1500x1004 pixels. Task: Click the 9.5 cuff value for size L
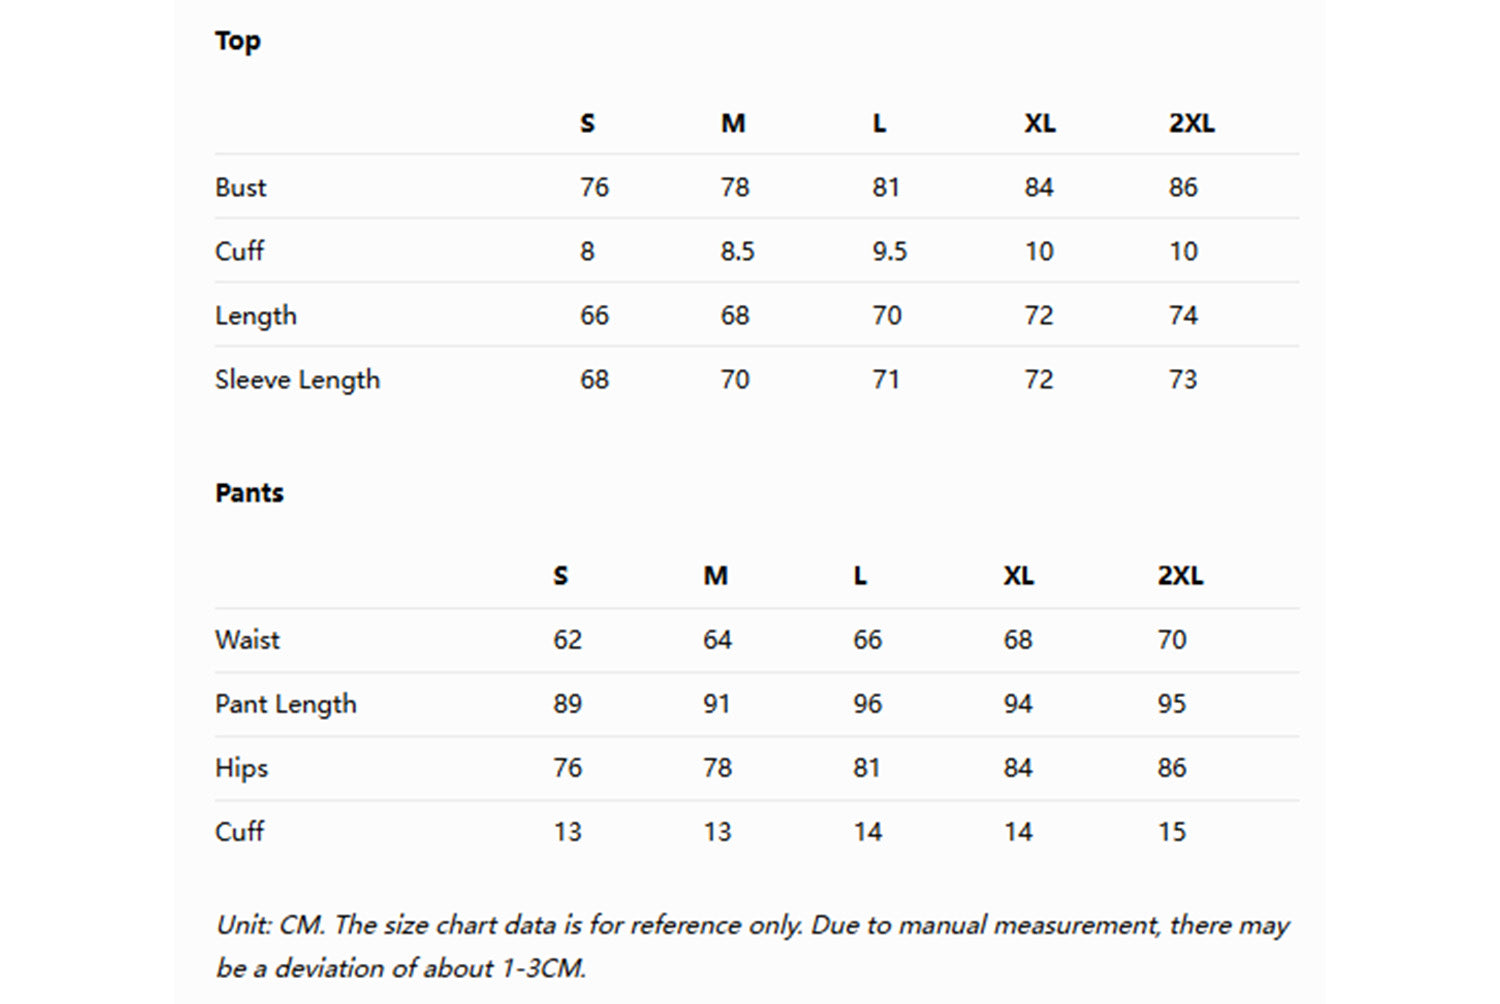point(889,252)
